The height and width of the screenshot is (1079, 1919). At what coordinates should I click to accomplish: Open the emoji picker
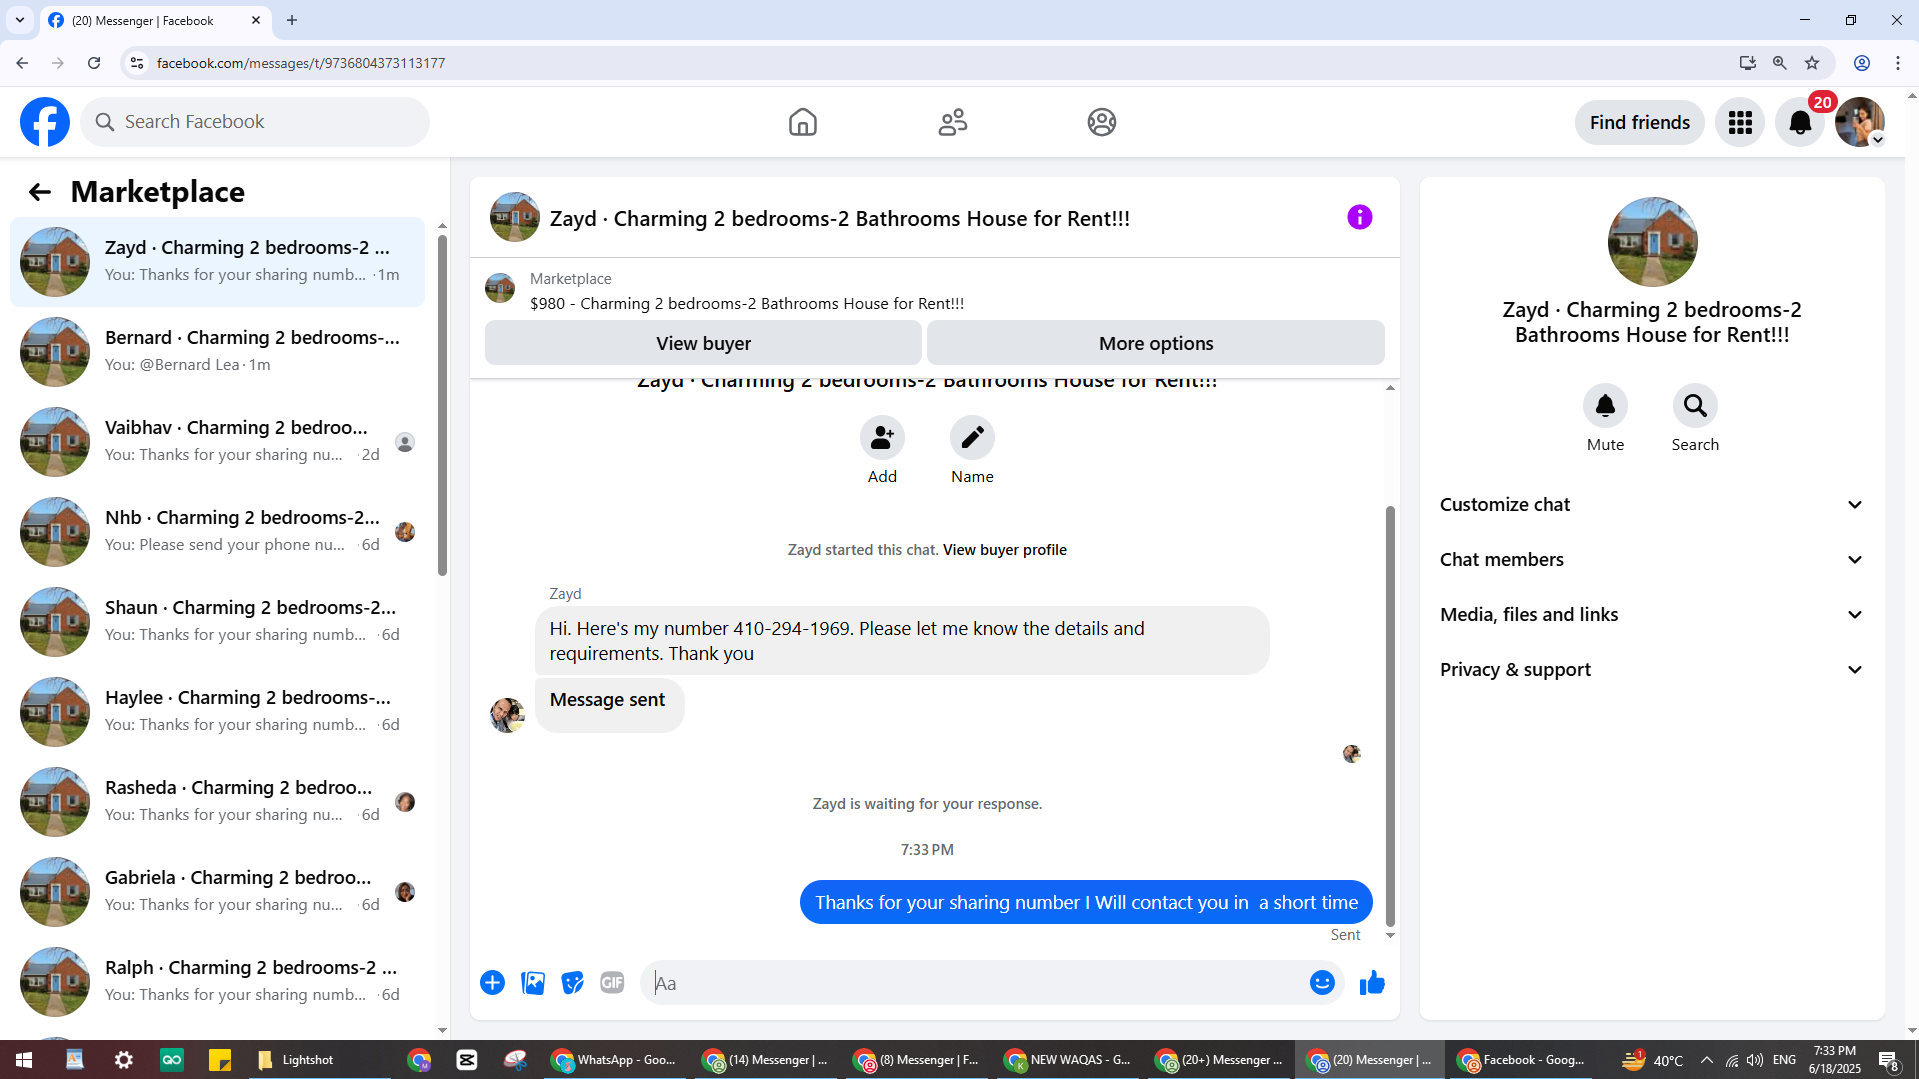(1322, 983)
